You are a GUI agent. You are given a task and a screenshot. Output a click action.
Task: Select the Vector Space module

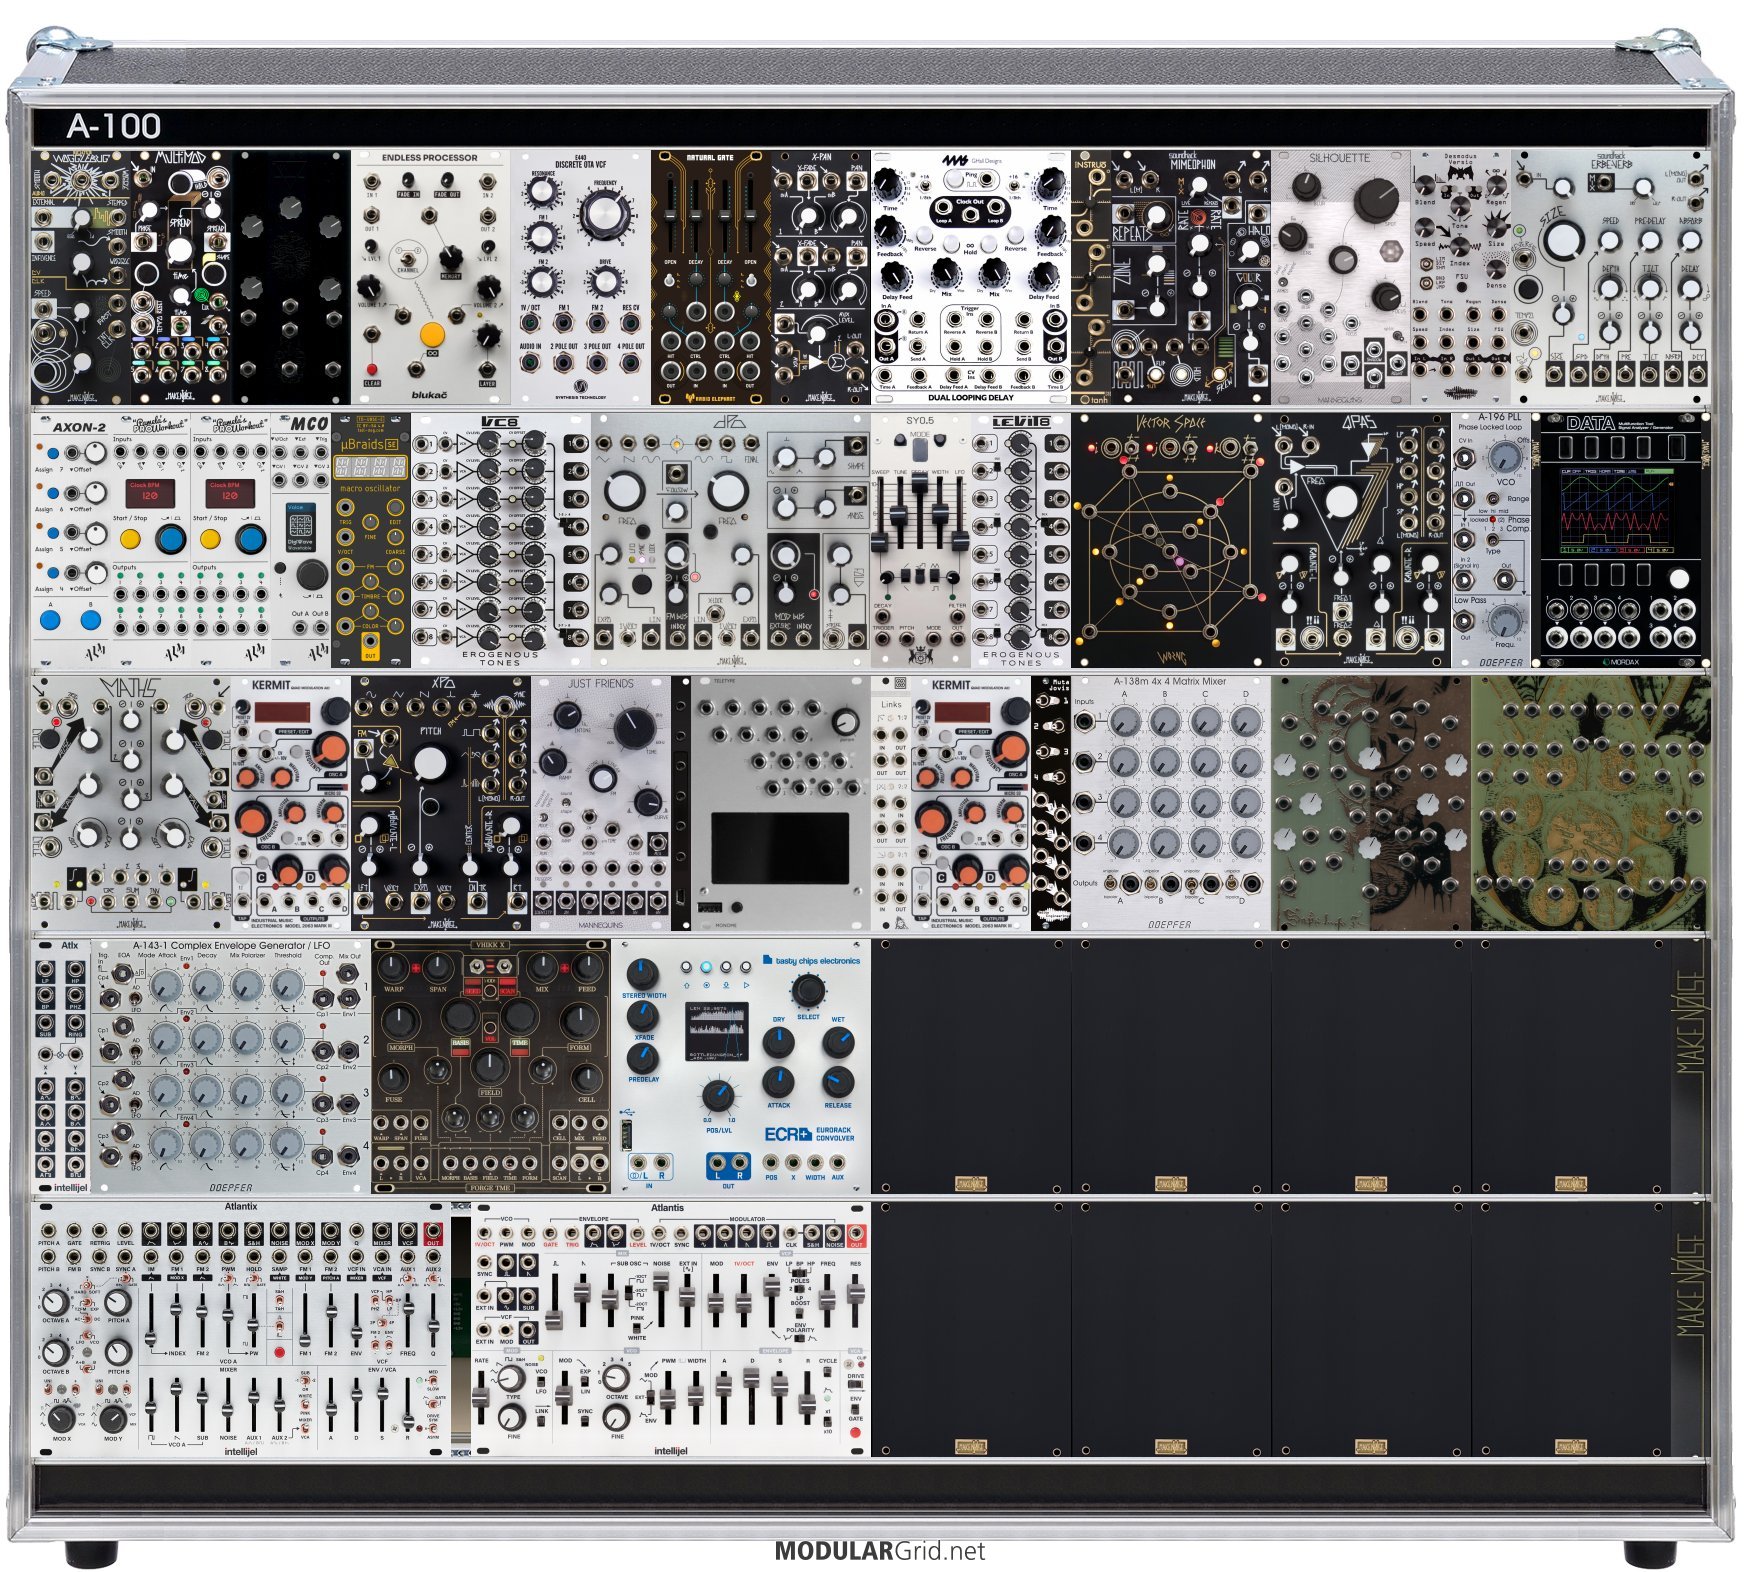pos(1171,540)
